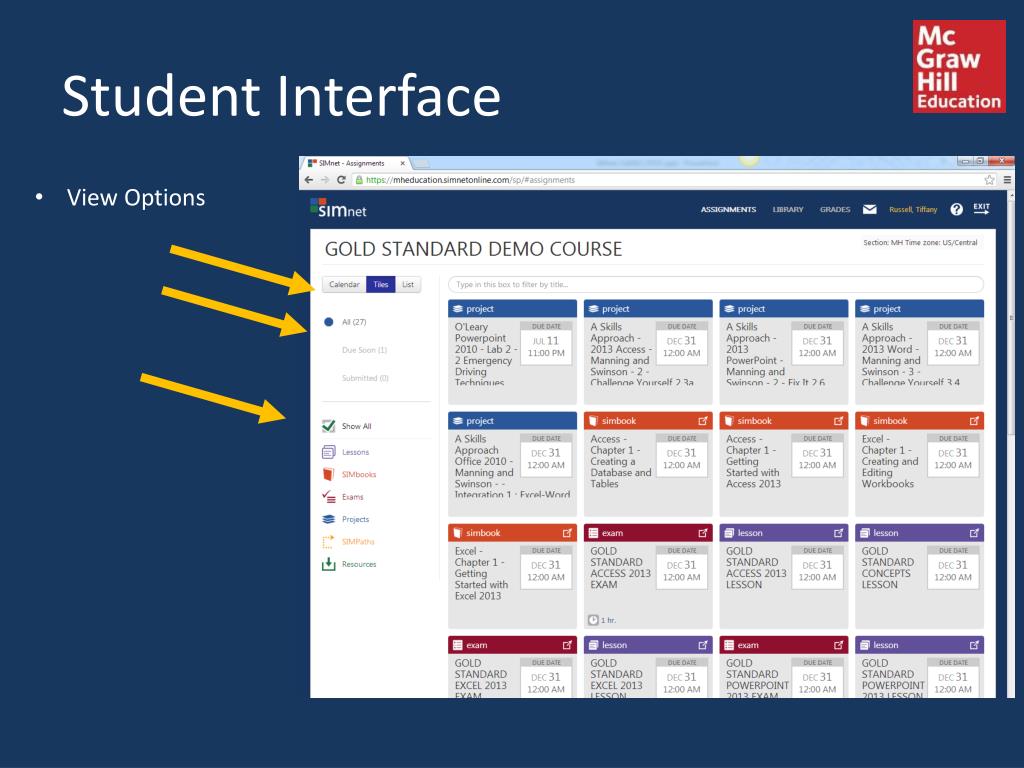The width and height of the screenshot is (1024, 768).
Task: Open launch icon on GOLD STANDARD EXCEL 2013 EXAM
Action: coord(567,645)
